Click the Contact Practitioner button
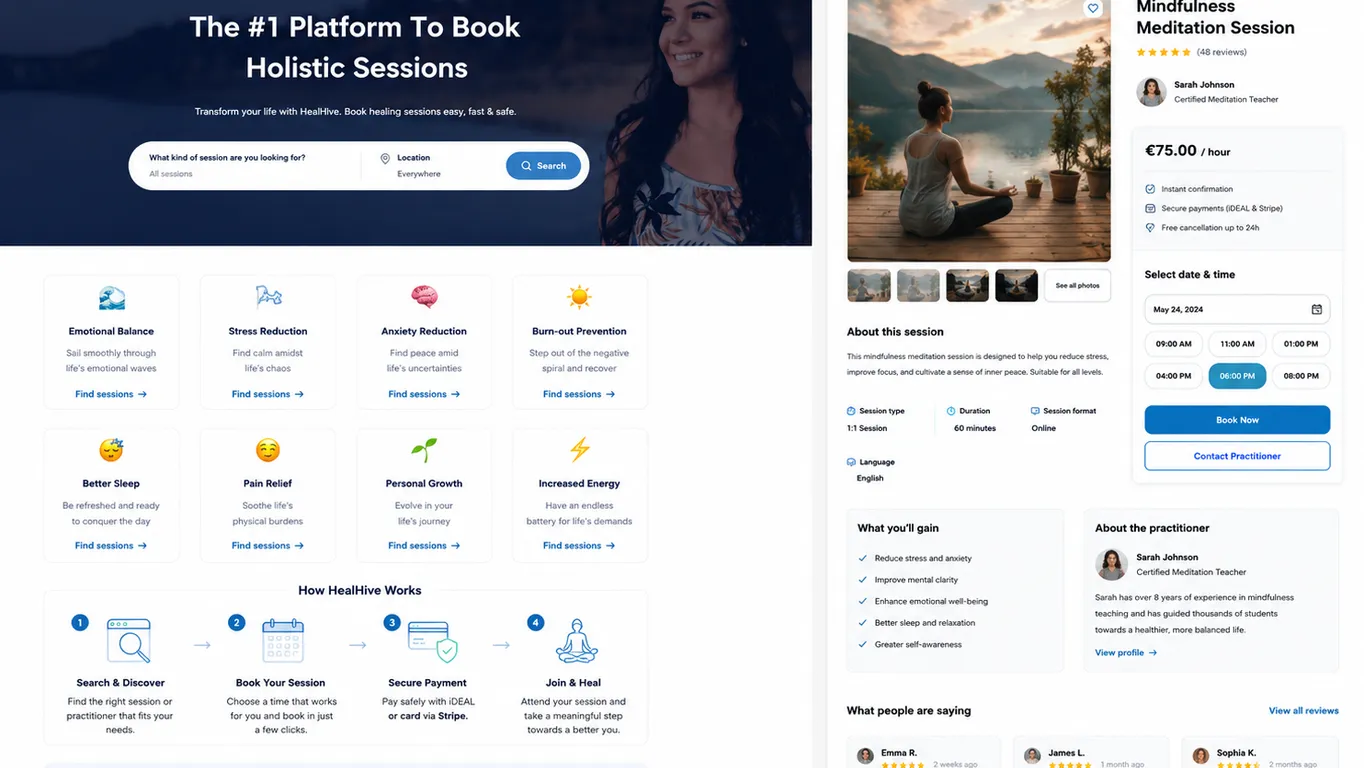1364x768 pixels. click(x=1237, y=456)
